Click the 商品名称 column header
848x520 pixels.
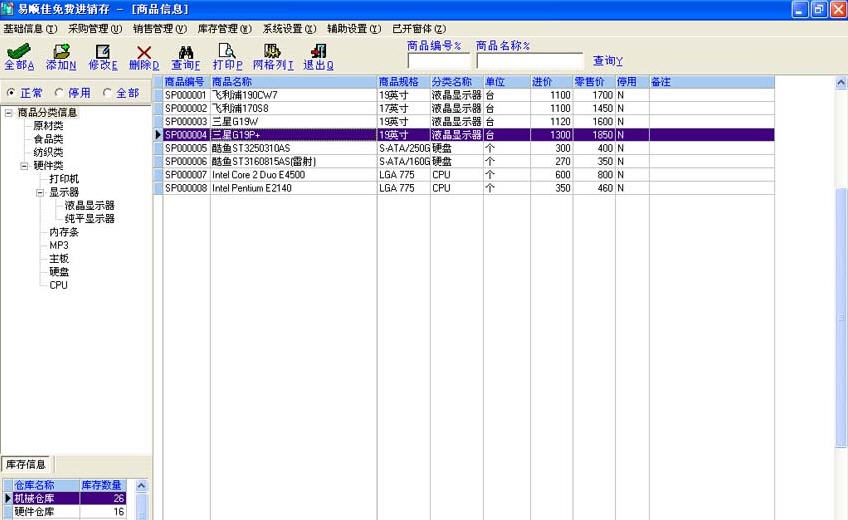[294, 82]
